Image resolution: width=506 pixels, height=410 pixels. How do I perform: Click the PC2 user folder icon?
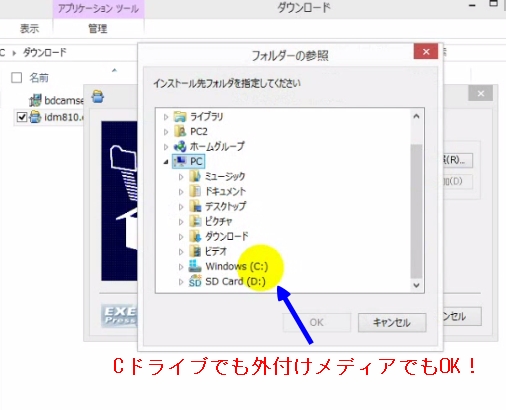click(x=180, y=131)
